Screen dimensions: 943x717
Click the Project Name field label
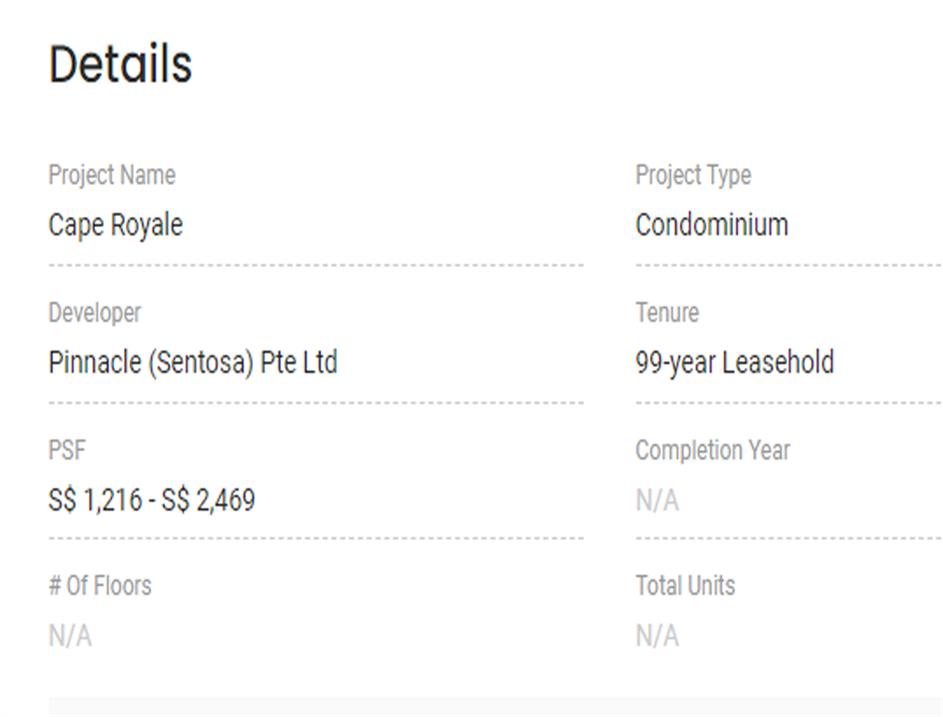[x=111, y=175]
